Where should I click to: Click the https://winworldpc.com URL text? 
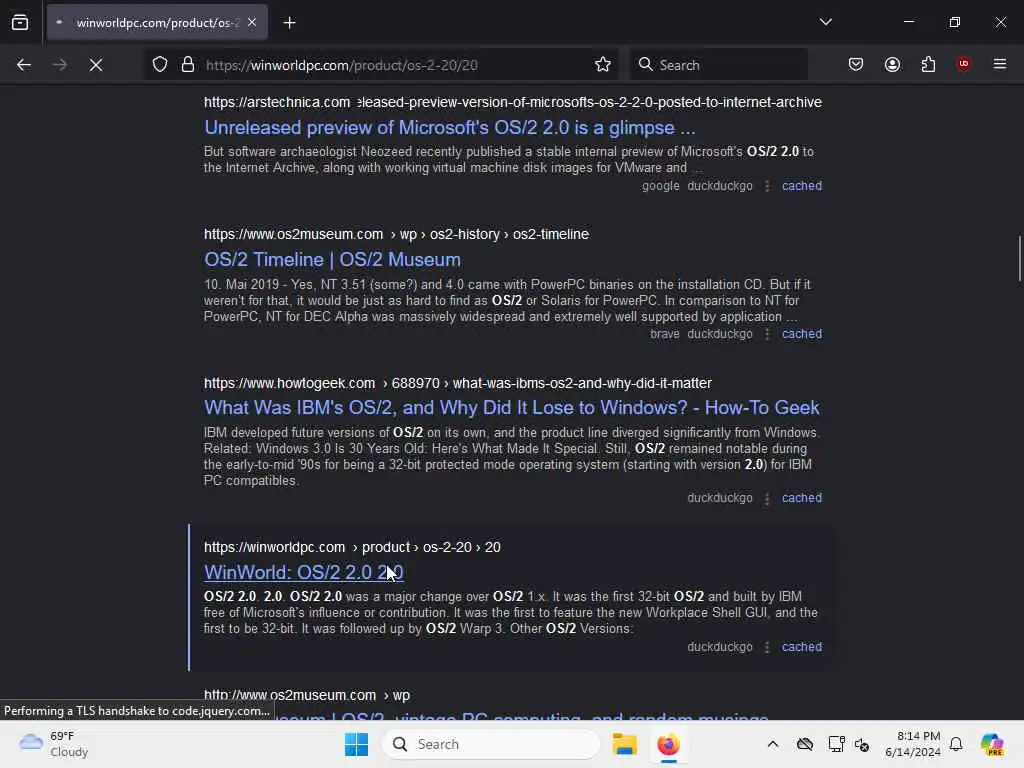point(274,547)
